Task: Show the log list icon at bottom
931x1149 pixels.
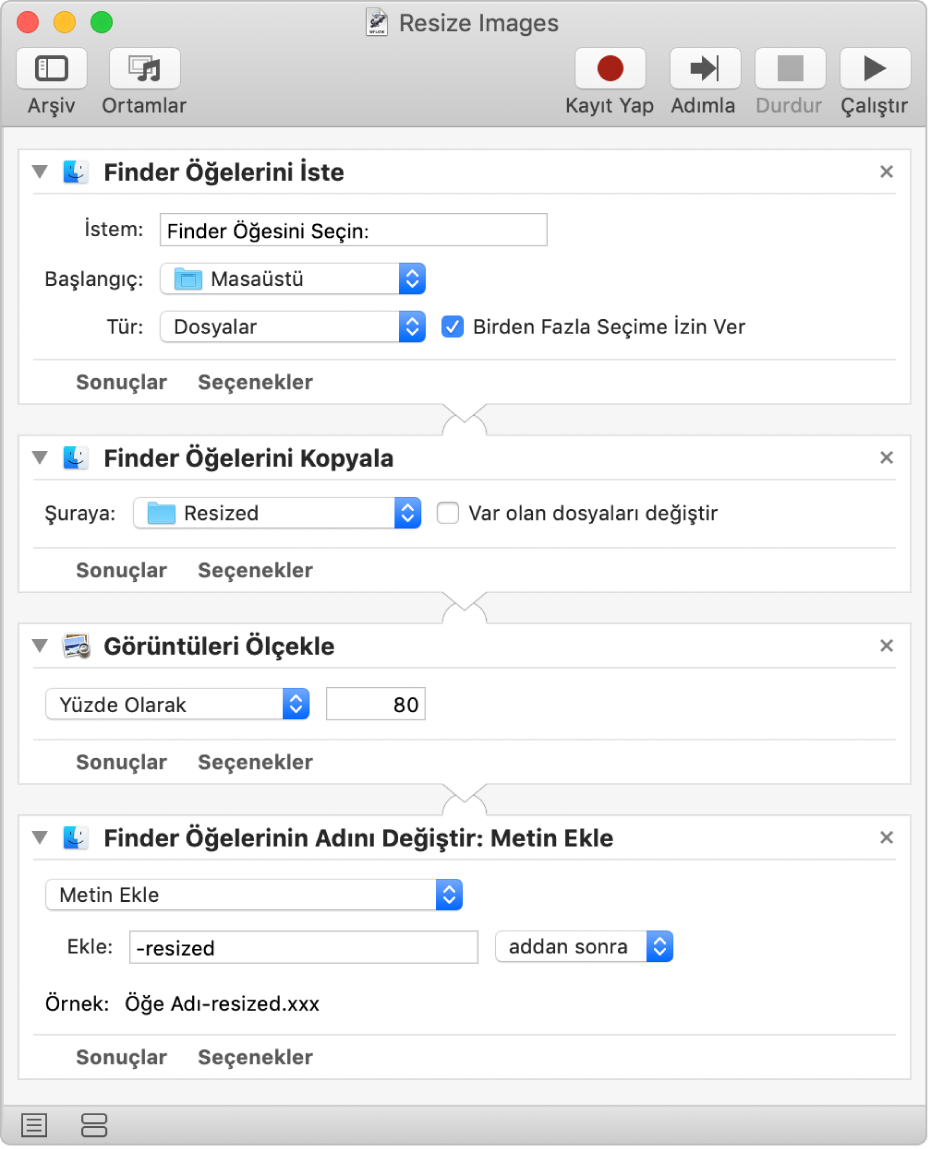Action: [34, 1125]
